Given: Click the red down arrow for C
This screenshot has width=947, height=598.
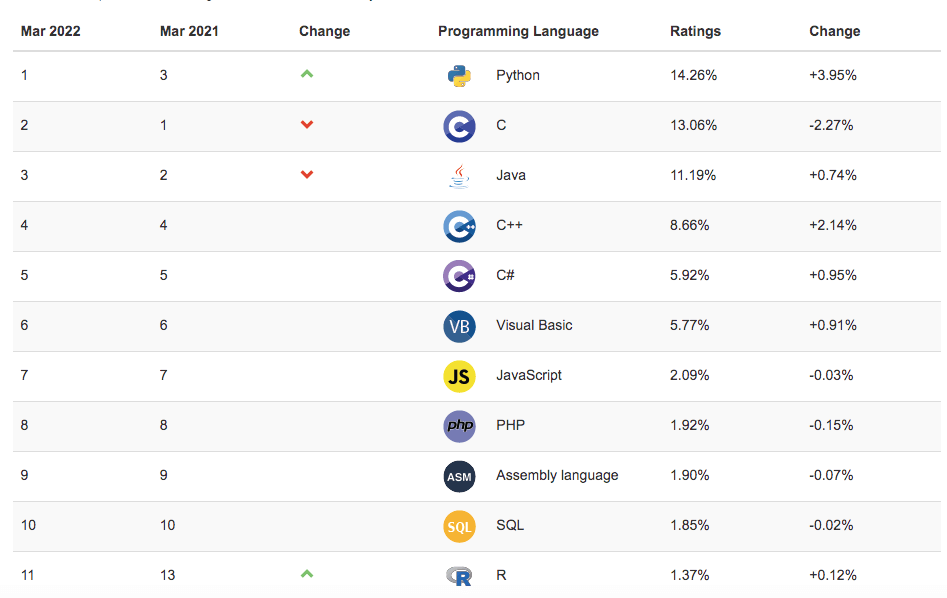Looking at the screenshot, I should pos(307,125).
